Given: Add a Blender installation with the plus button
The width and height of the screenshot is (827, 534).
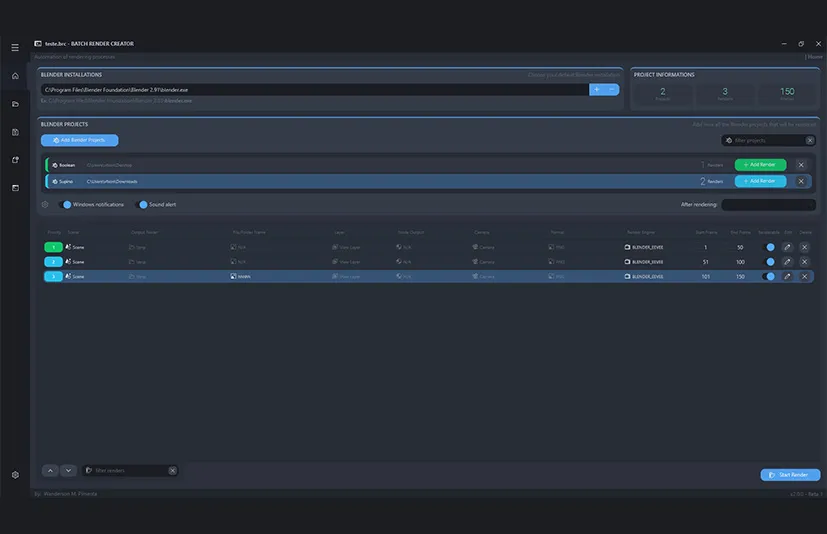Looking at the screenshot, I should pyautogui.click(x=597, y=90).
